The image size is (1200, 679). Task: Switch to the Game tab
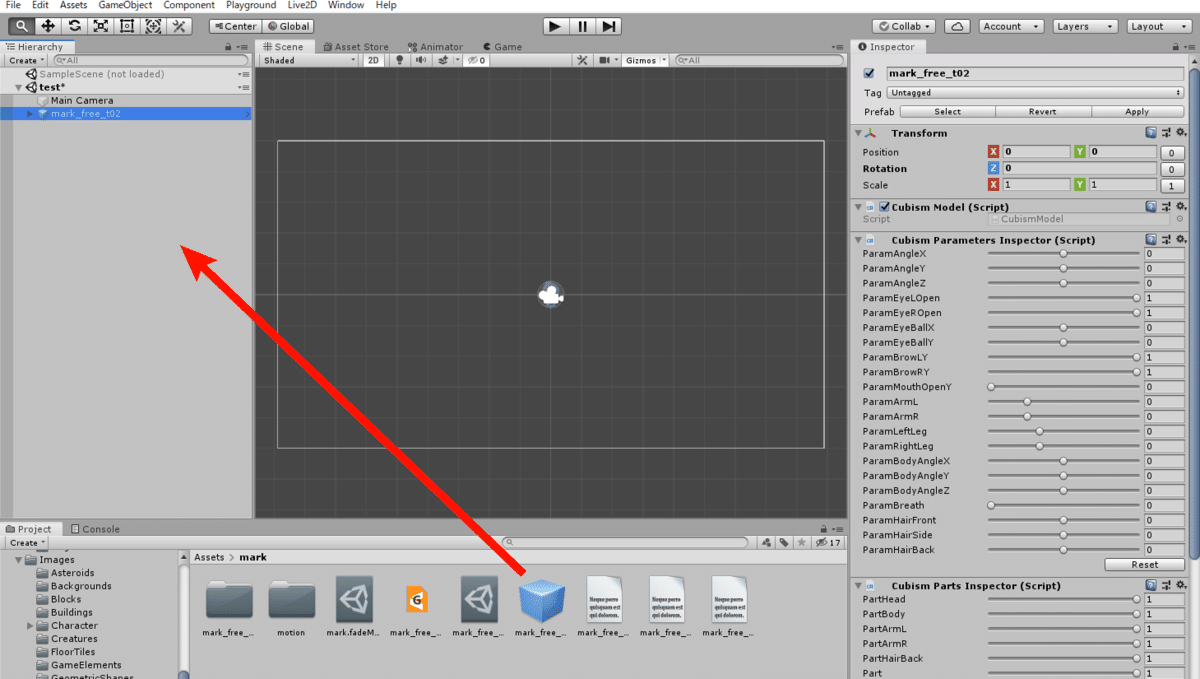pyautogui.click(x=502, y=46)
